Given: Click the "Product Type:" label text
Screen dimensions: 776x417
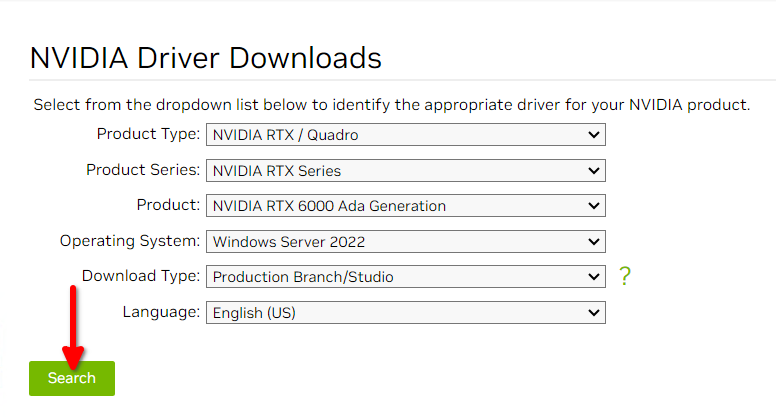Looking at the screenshot, I should pyautogui.click(x=148, y=134).
